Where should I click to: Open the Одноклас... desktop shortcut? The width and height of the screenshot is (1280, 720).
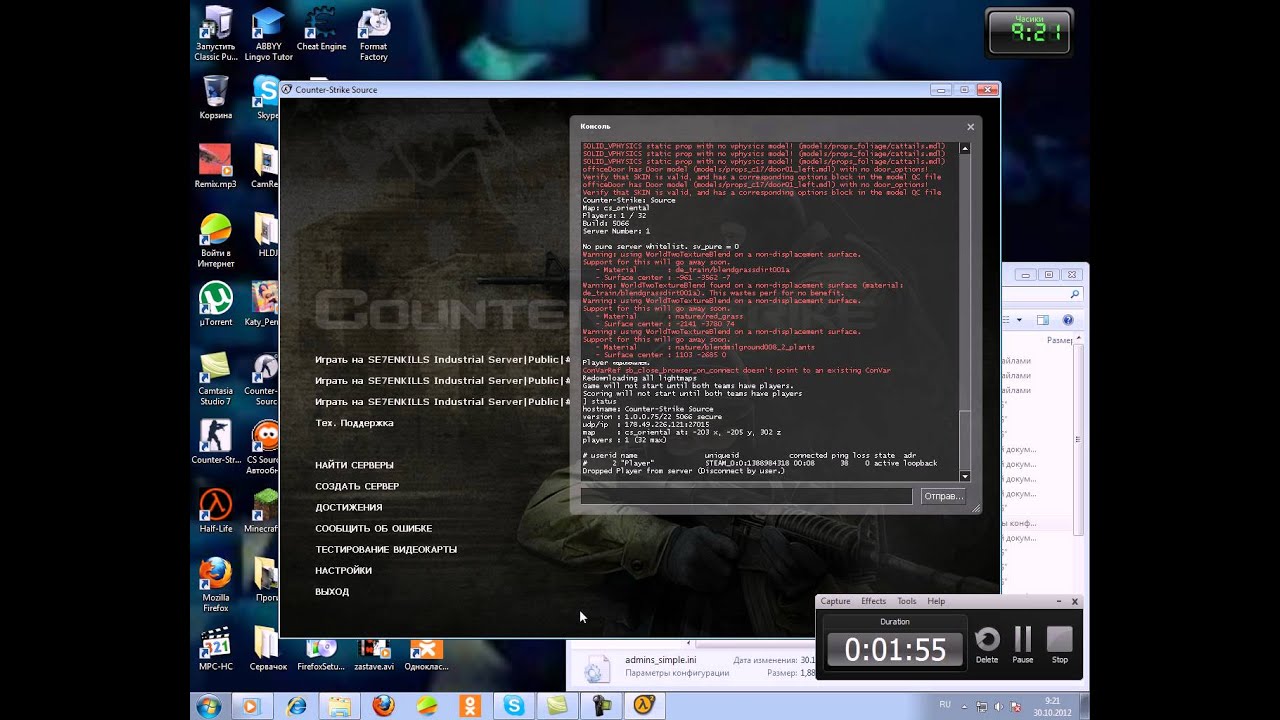[426, 654]
